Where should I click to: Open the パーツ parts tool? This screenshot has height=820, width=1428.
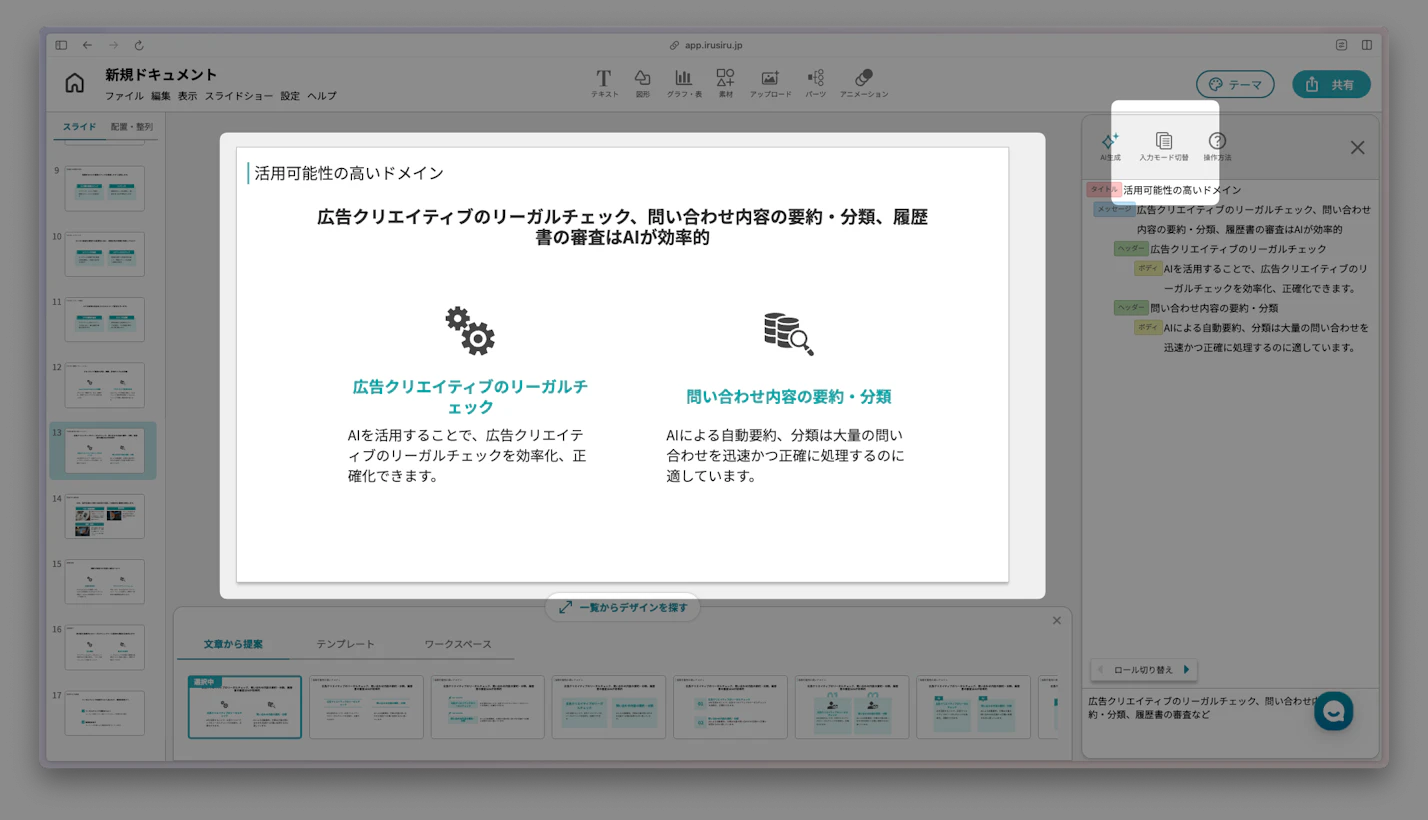816,79
